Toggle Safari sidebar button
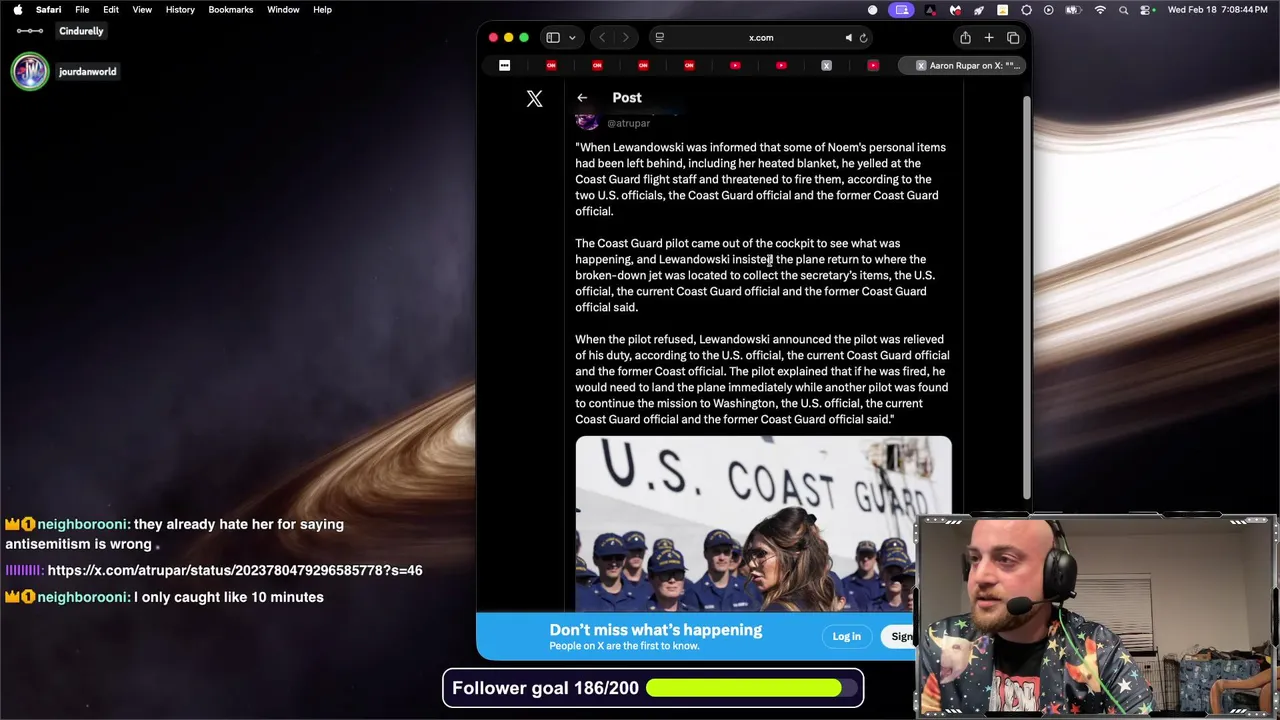The width and height of the screenshot is (1280, 720). (x=553, y=38)
